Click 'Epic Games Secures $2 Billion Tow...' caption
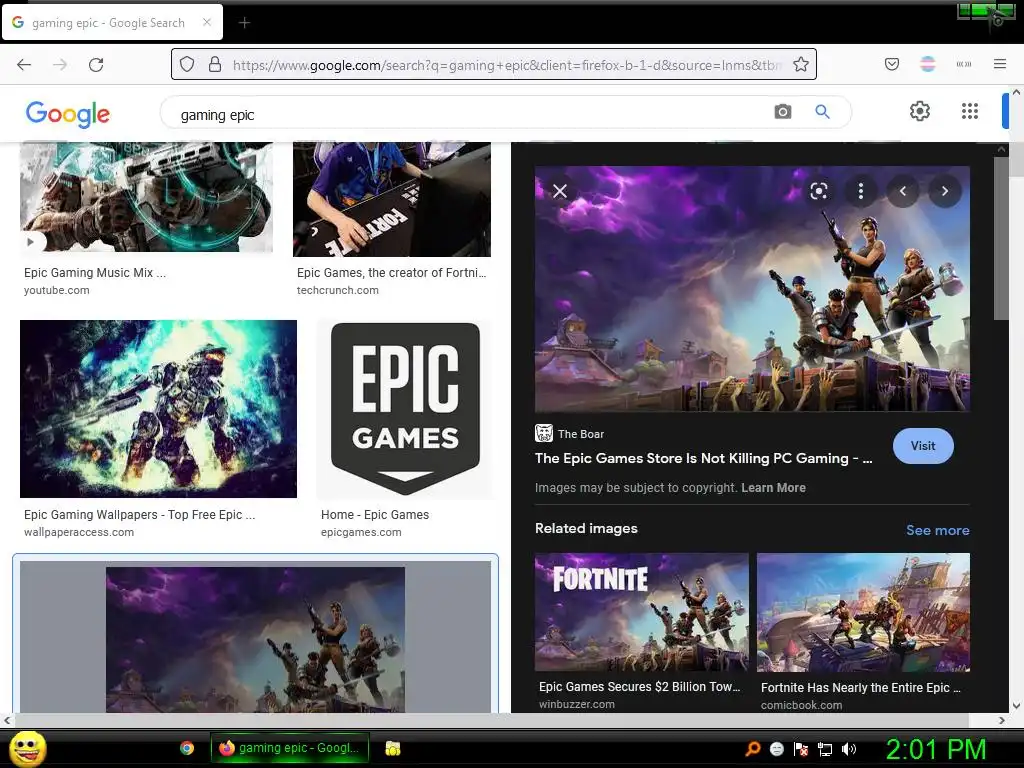 pyautogui.click(x=639, y=687)
